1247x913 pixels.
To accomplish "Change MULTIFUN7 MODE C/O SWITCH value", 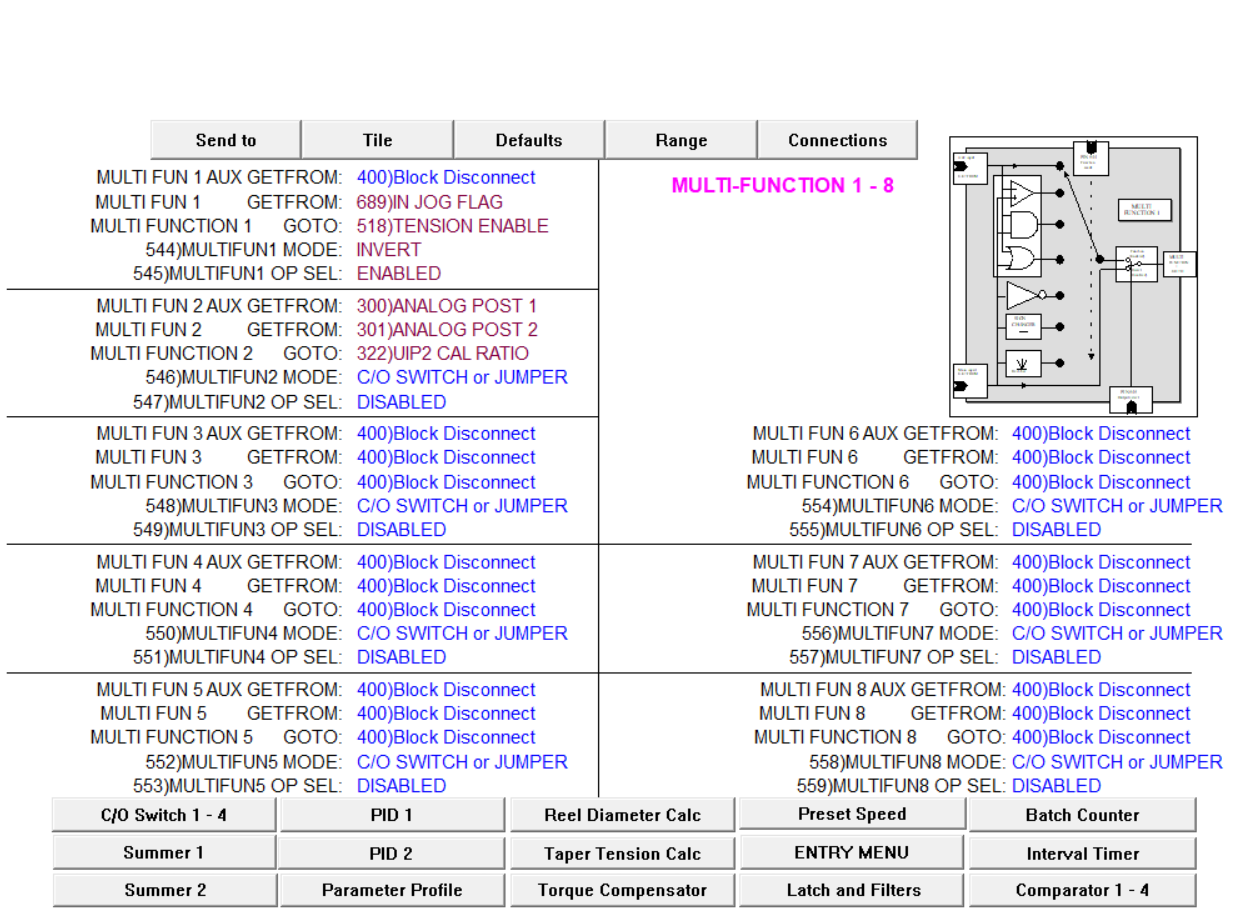I will coord(1116,634).
